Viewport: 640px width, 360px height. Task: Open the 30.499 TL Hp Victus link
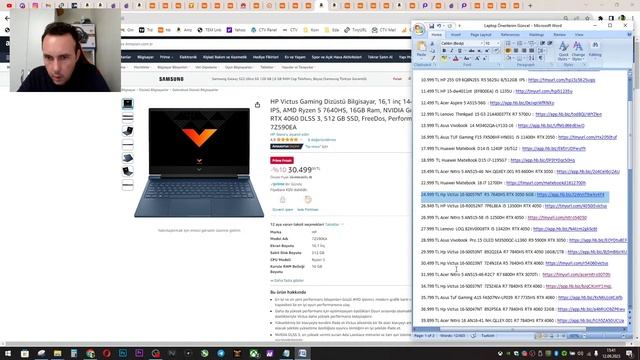tap(576, 263)
